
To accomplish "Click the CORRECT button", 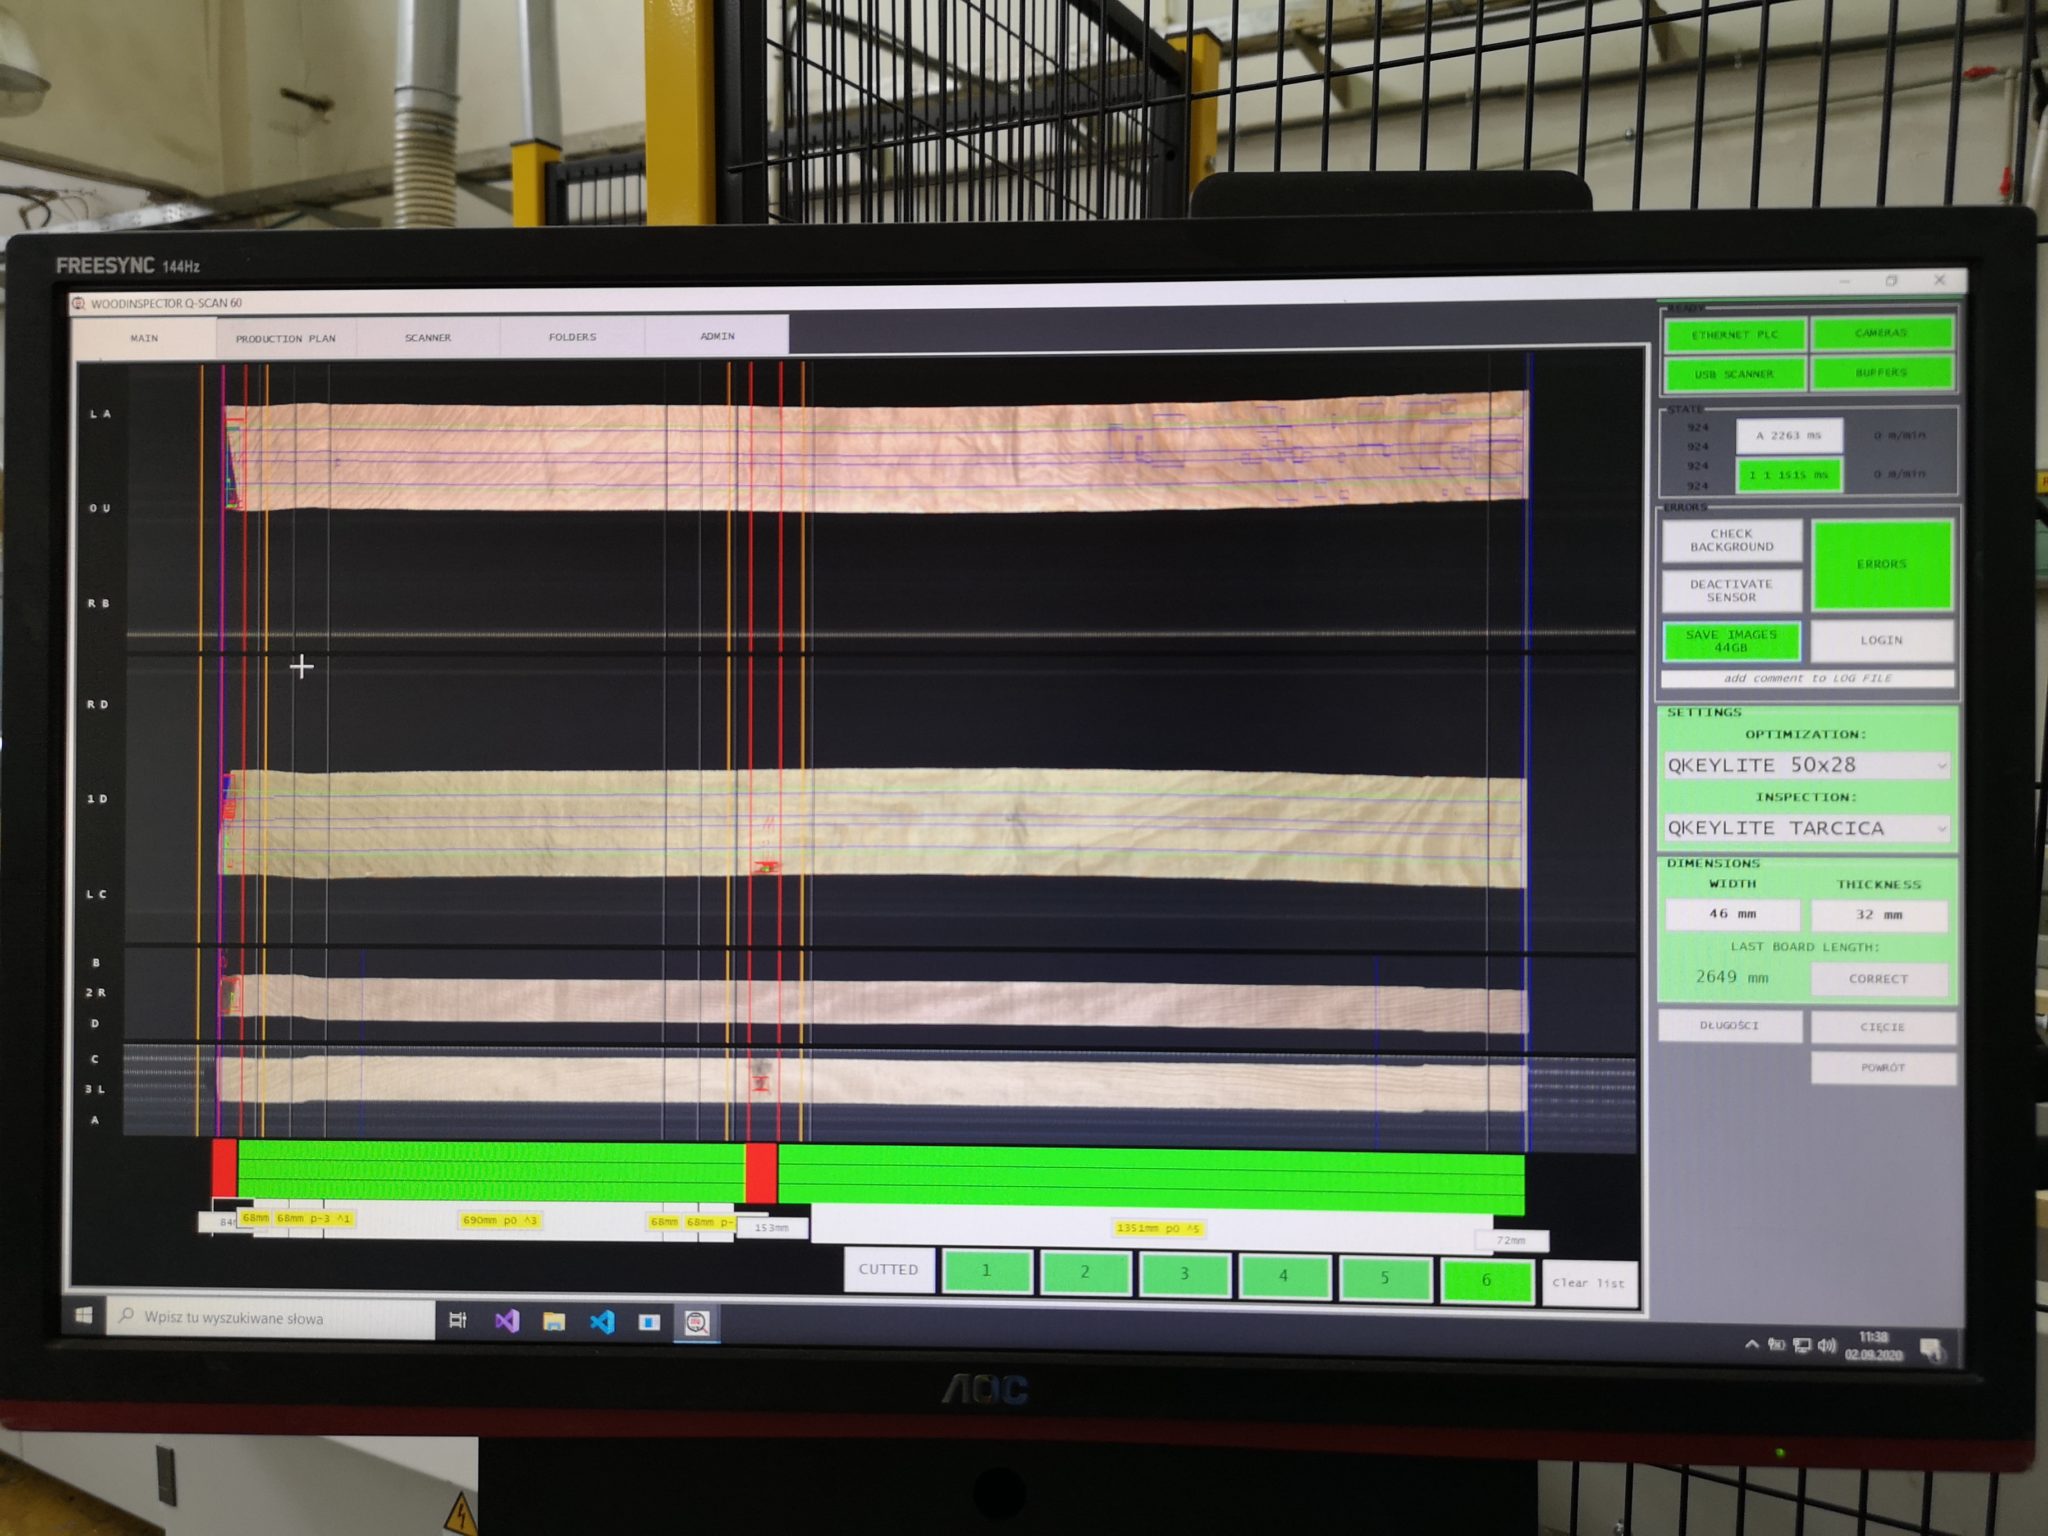I will (x=1879, y=979).
